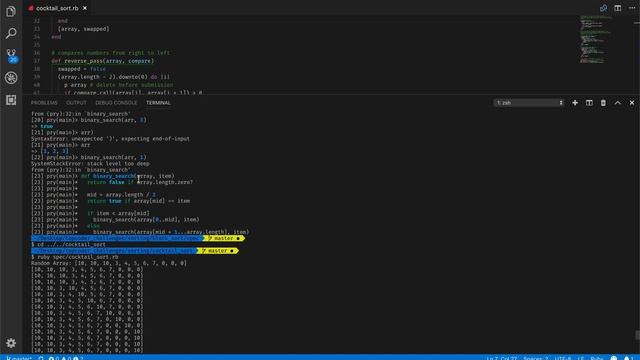Split the terminal pane
The height and width of the screenshot is (360, 640).
589,103
